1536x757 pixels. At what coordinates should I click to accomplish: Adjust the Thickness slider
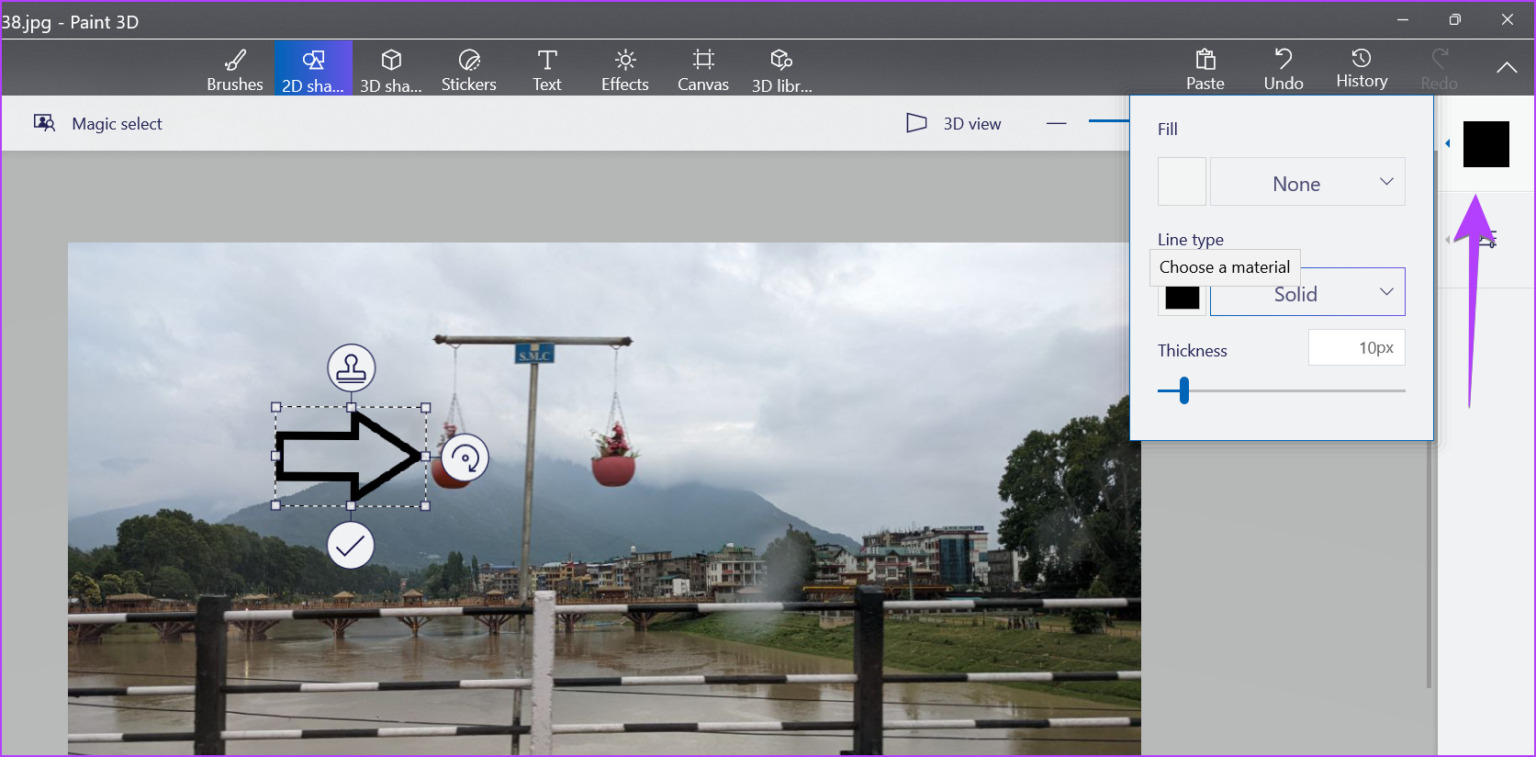pyautogui.click(x=1185, y=391)
